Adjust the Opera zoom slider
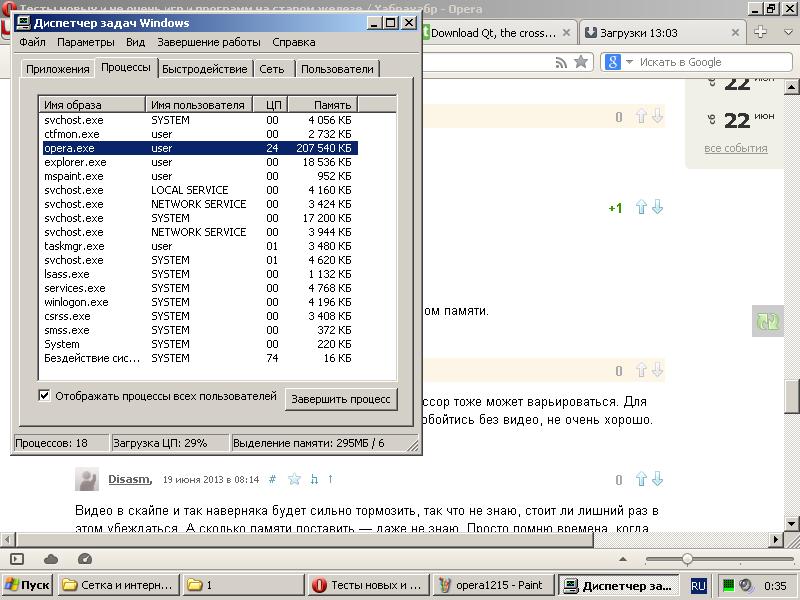The width and height of the screenshot is (800, 600). click(x=687, y=559)
